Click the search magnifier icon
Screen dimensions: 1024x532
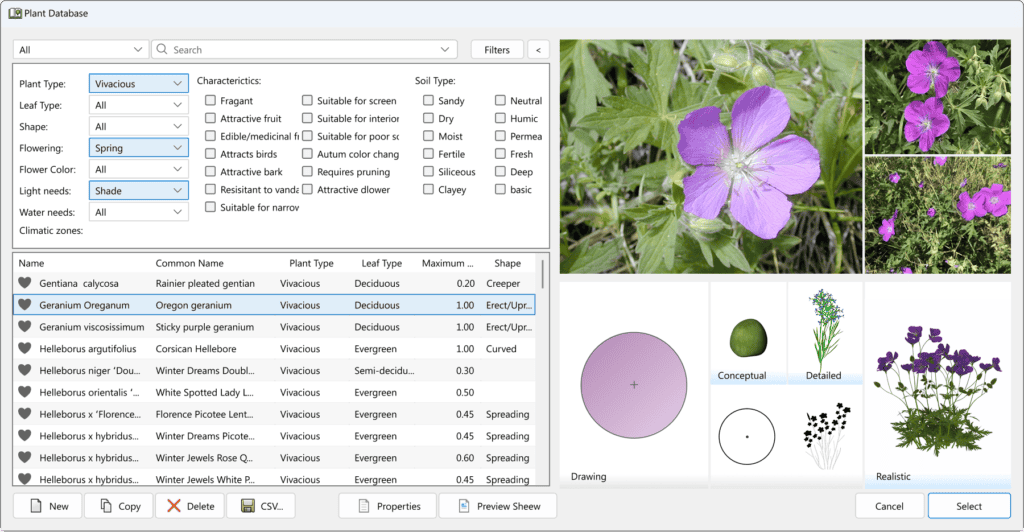(x=162, y=49)
